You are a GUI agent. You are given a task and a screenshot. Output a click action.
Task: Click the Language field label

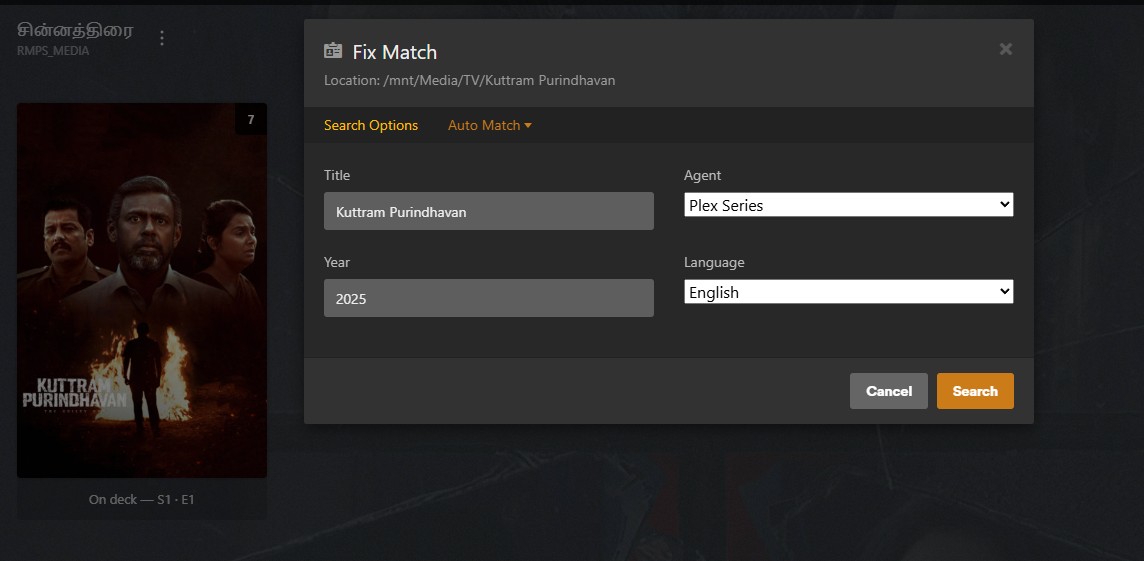pyautogui.click(x=714, y=262)
